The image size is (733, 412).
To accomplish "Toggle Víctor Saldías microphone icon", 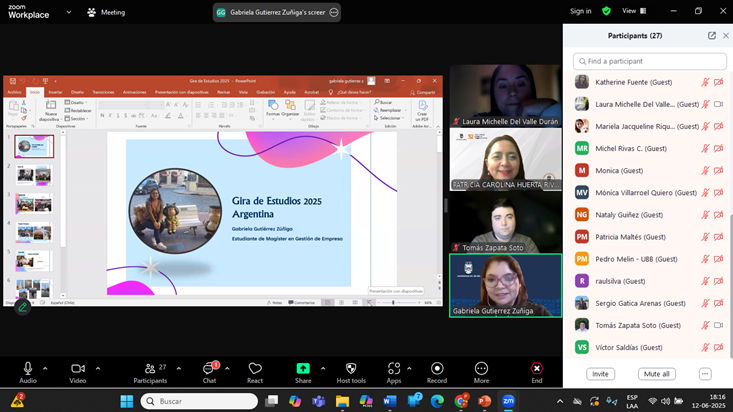I will 705,347.
